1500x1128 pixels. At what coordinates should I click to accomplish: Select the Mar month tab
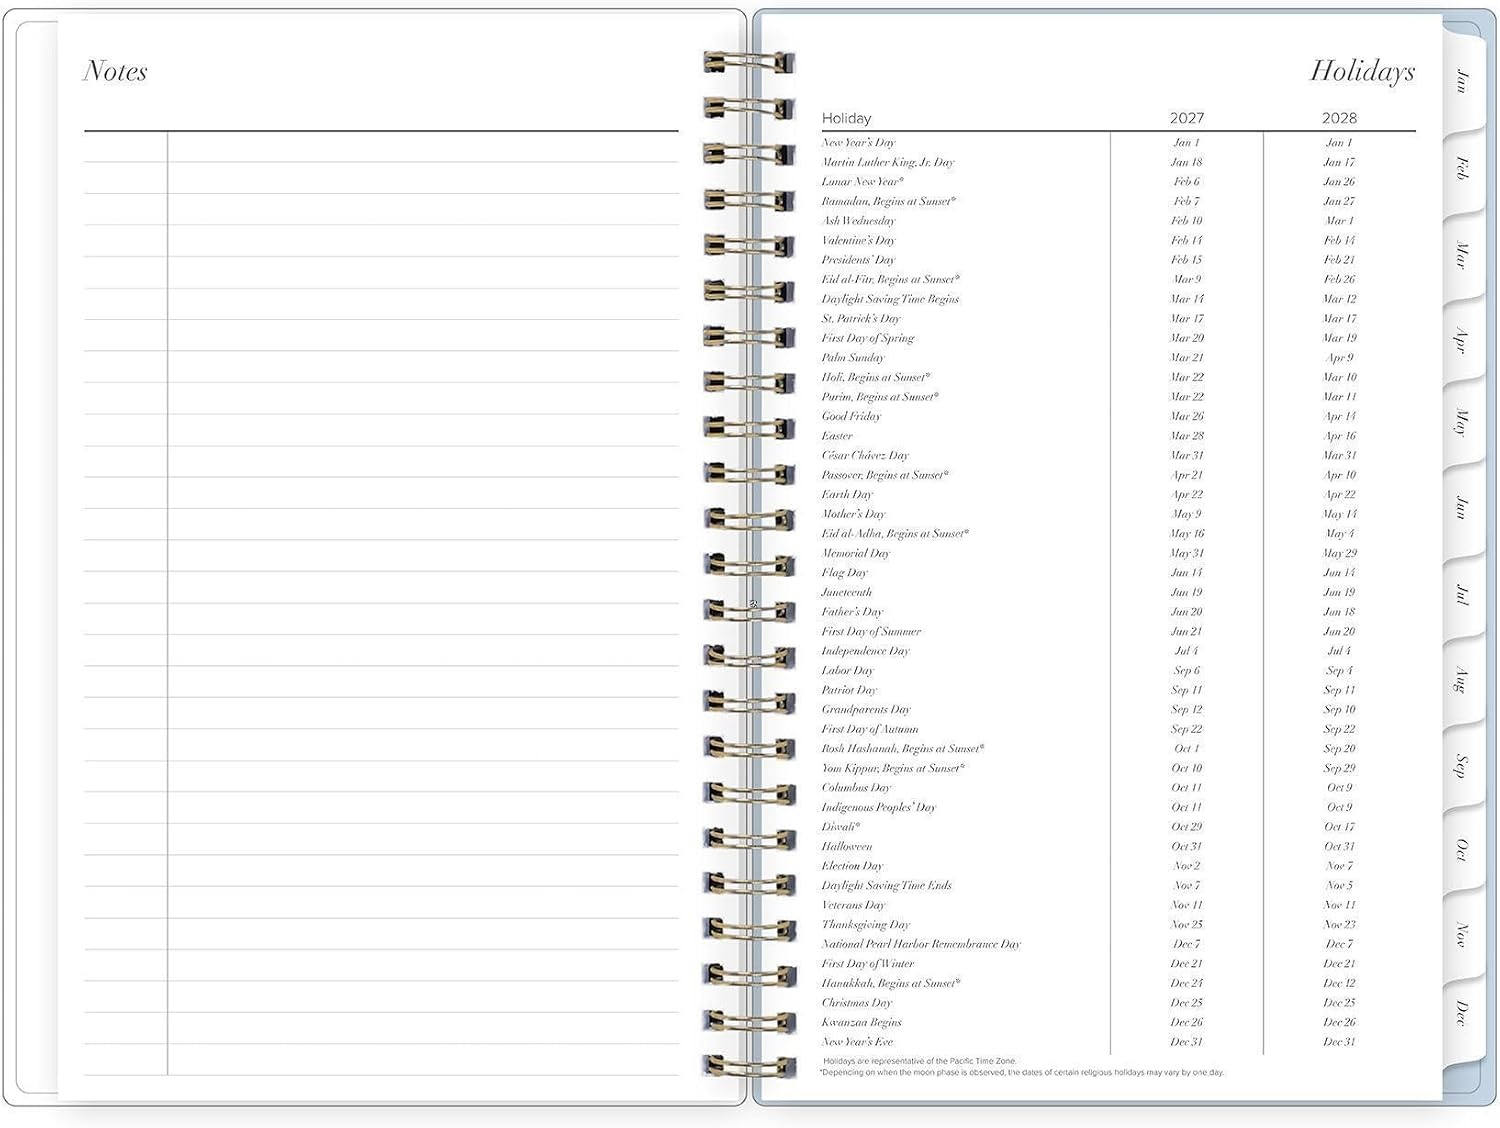click(1462, 254)
